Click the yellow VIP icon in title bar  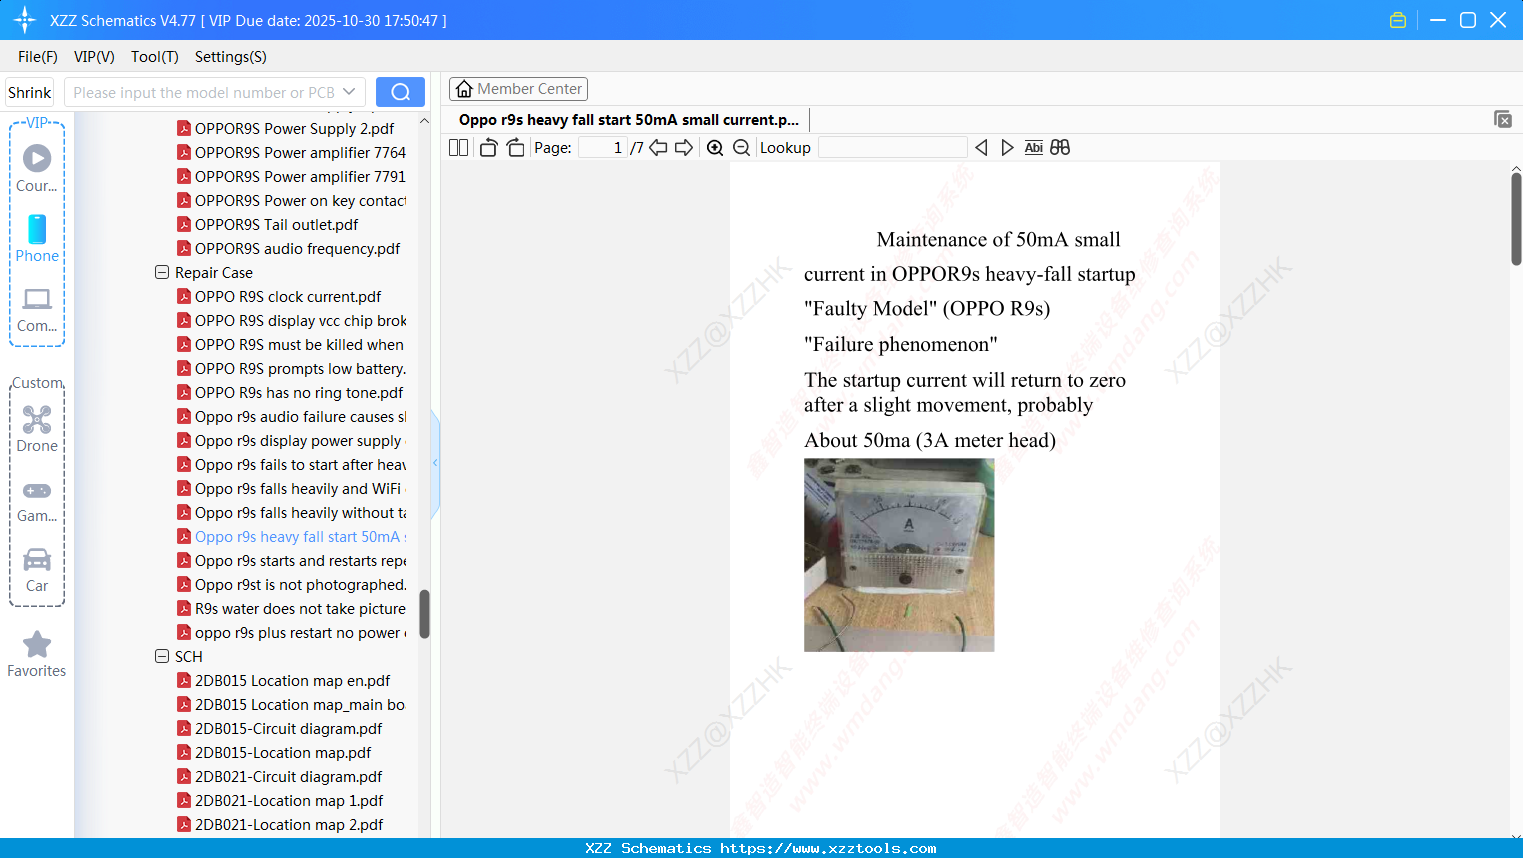pyautogui.click(x=1398, y=20)
